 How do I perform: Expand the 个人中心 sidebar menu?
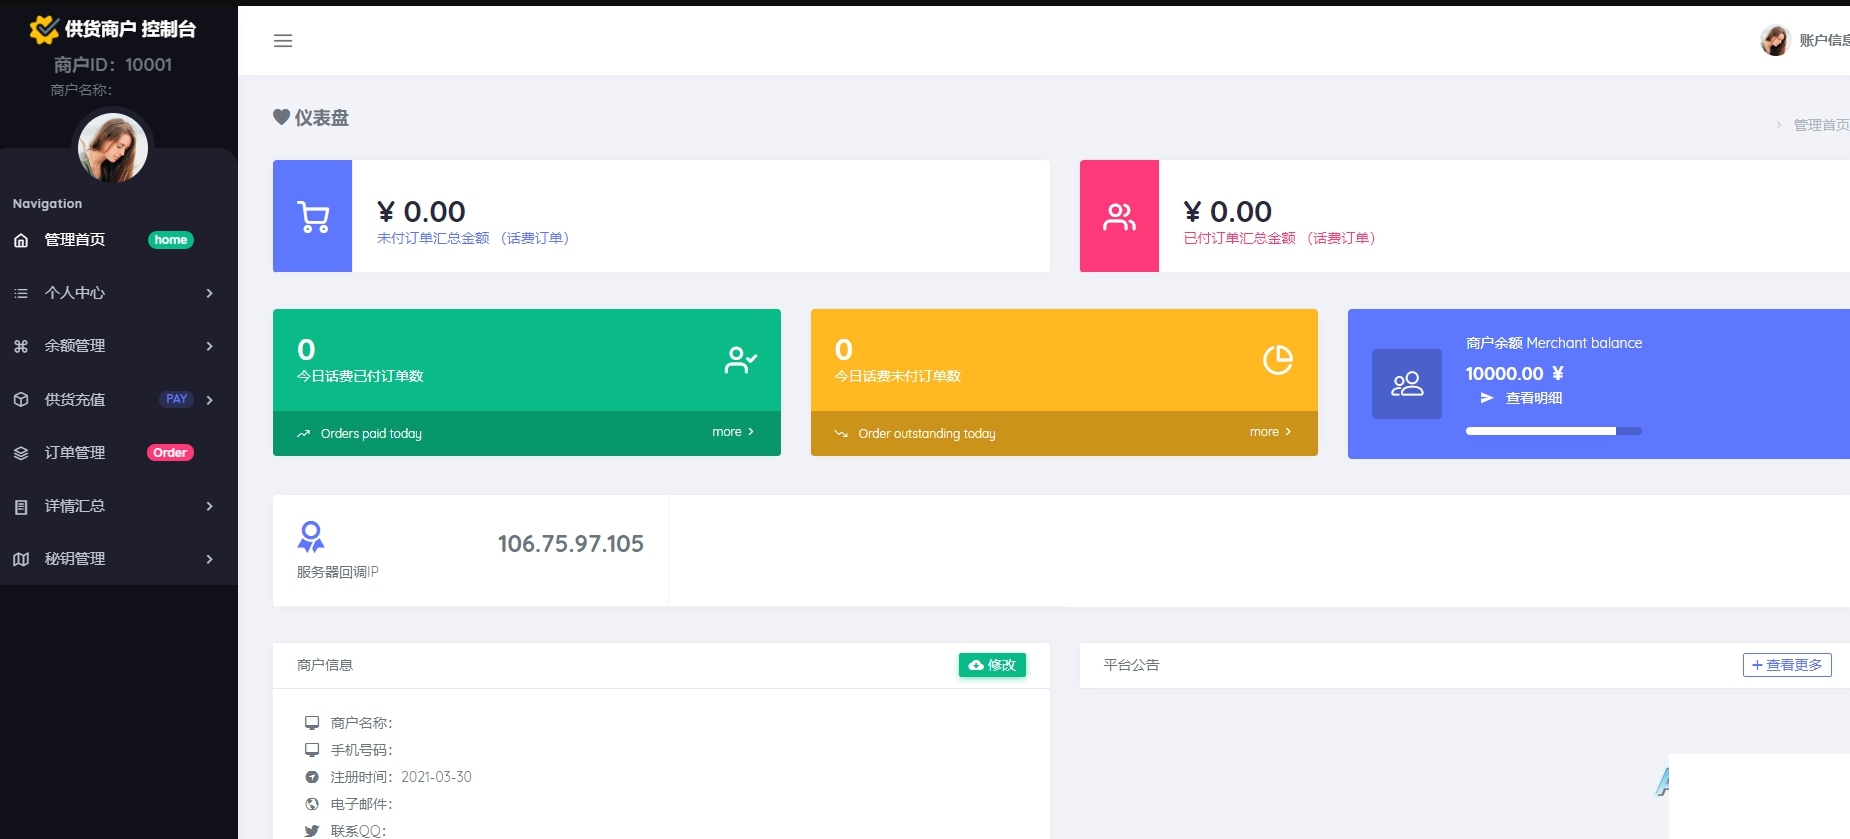(x=119, y=293)
